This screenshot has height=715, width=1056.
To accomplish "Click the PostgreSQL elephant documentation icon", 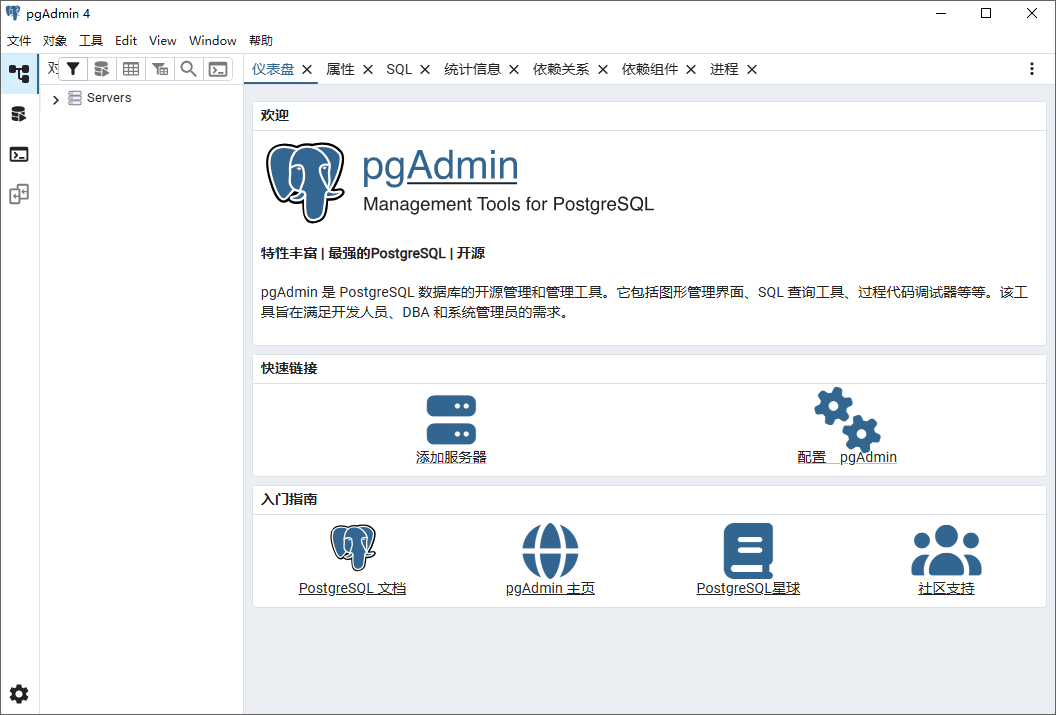I will coord(353,548).
